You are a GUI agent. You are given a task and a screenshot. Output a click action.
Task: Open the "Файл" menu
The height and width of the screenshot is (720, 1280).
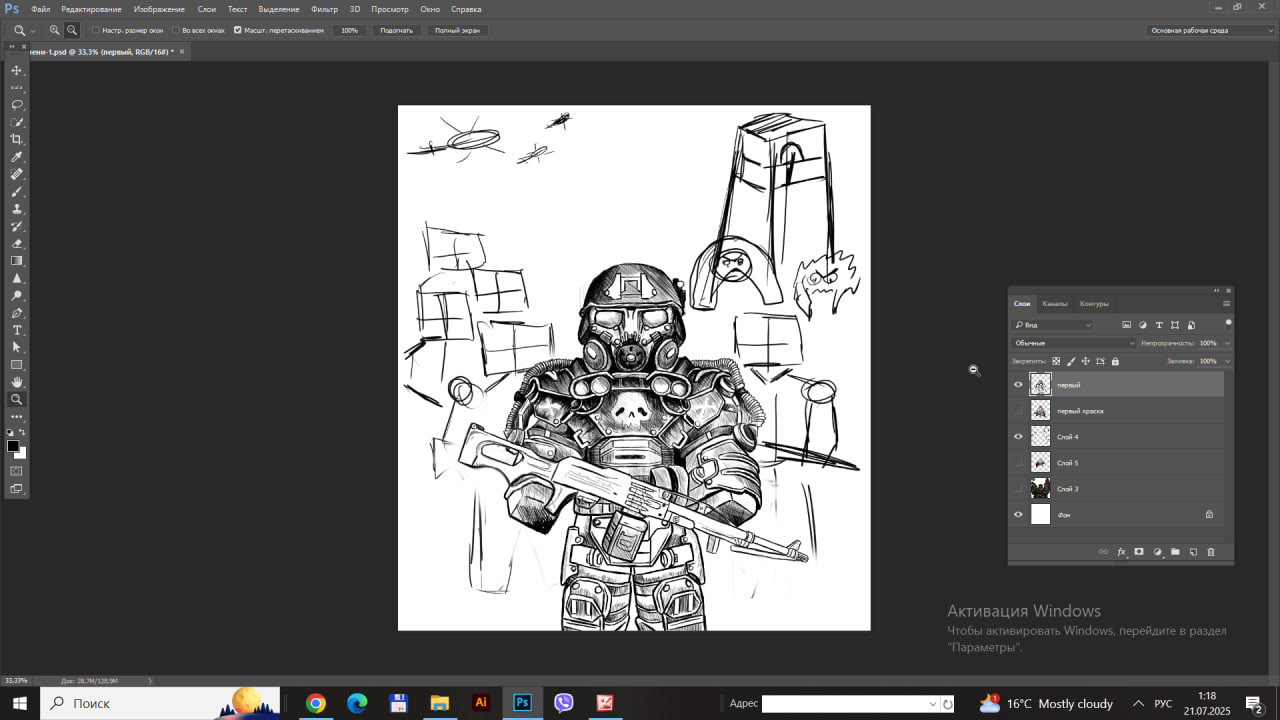pyautogui.click(x=41, y=9)
